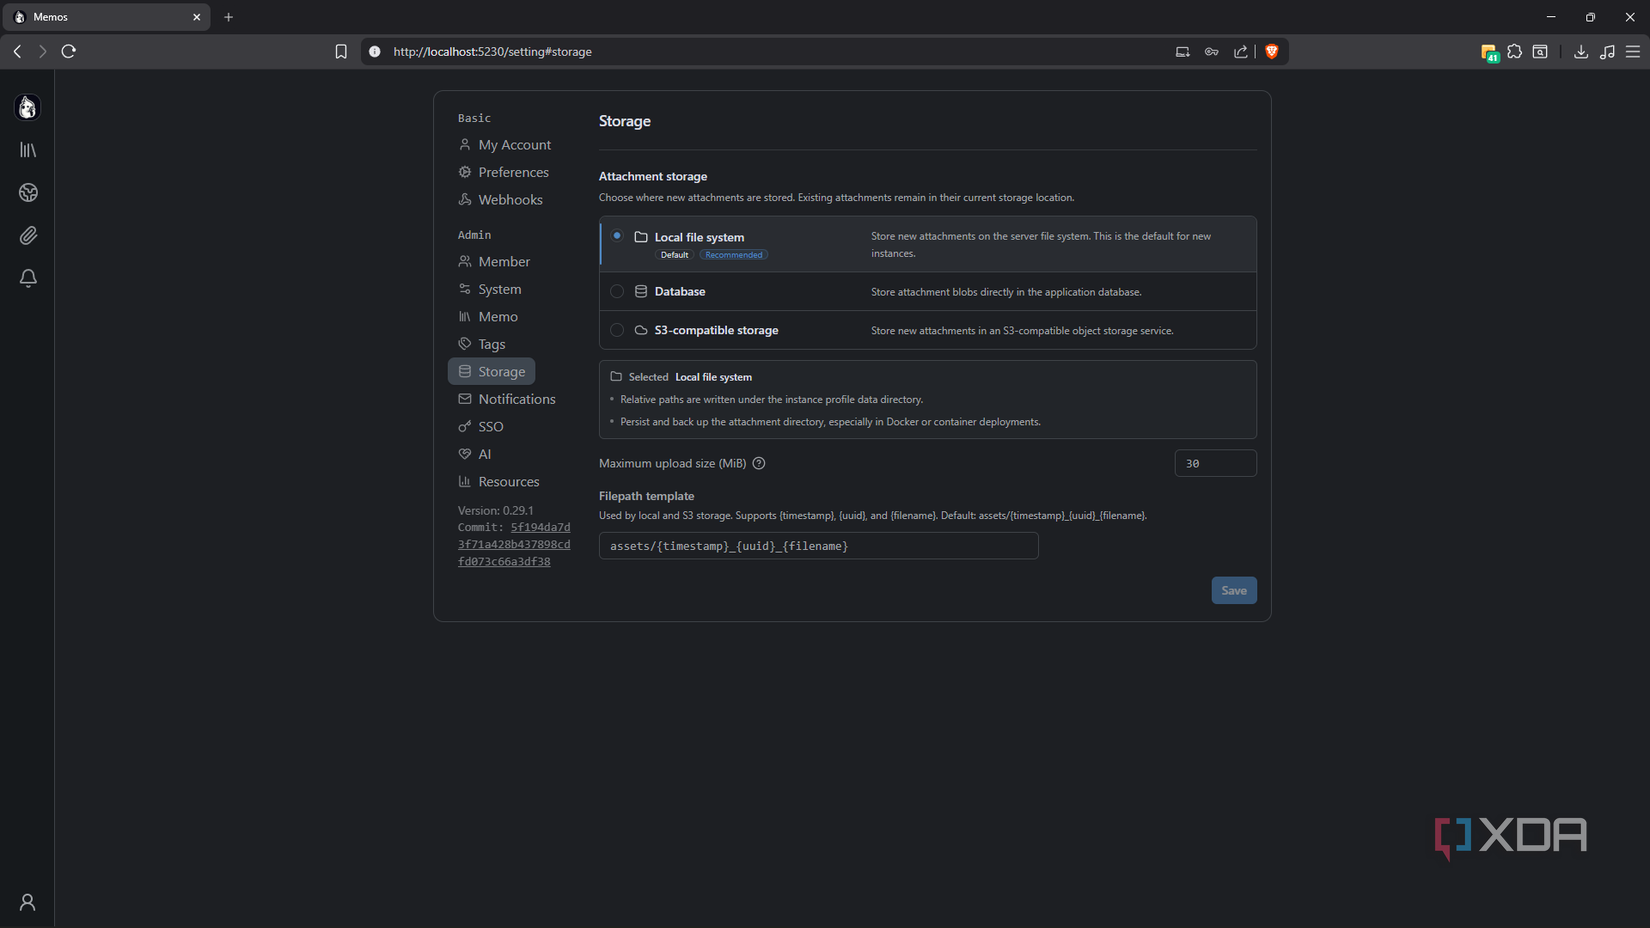This screenshot has height=928, width=1650.
Task: Click the Default badge under Local file system
Action: (674, 255)
